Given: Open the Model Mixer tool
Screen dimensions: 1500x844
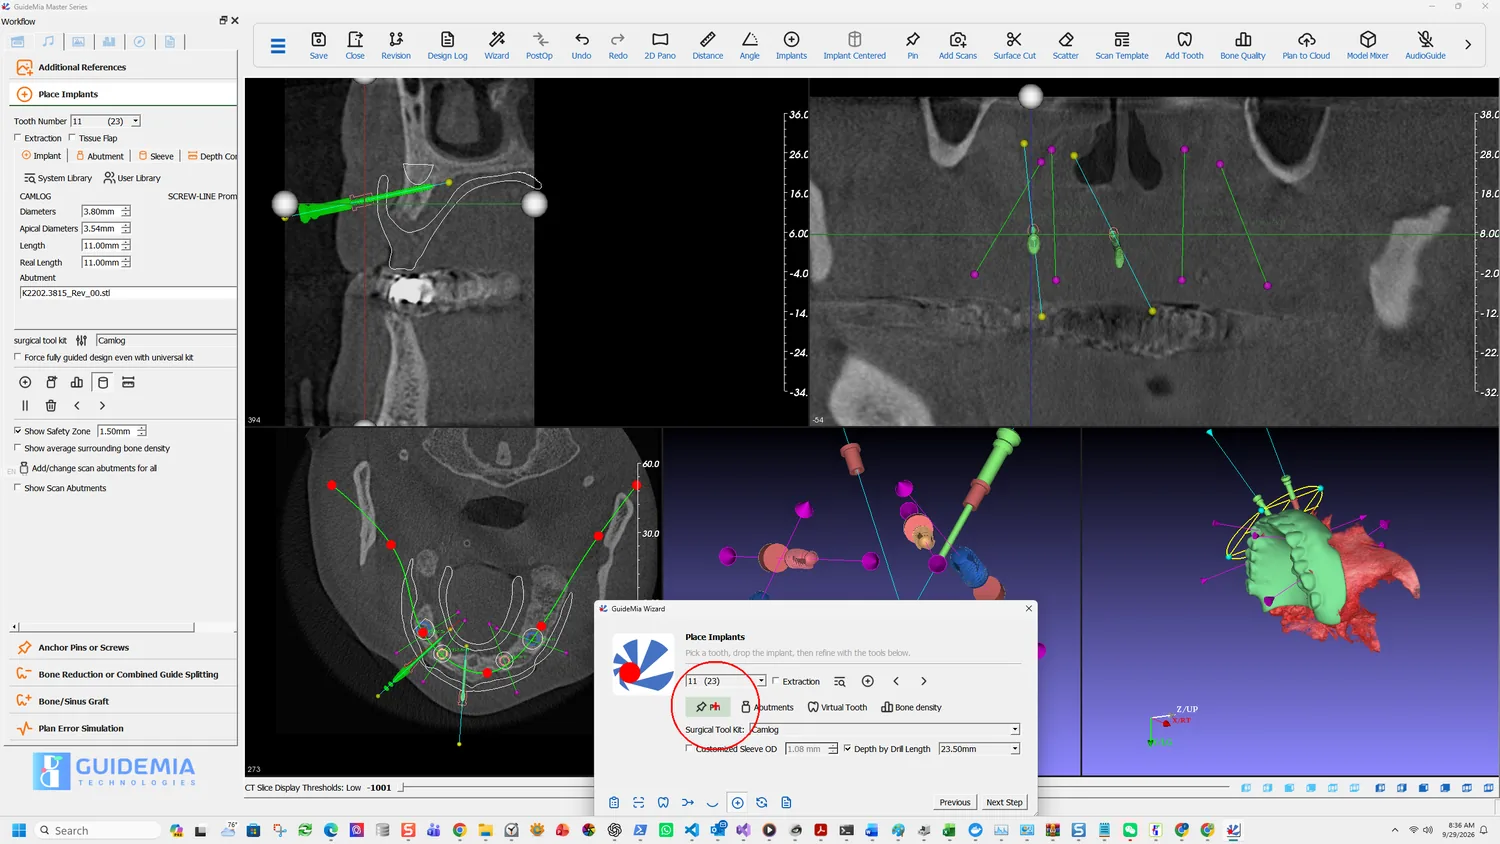Looking at the screenshot, I should 1368,45.
